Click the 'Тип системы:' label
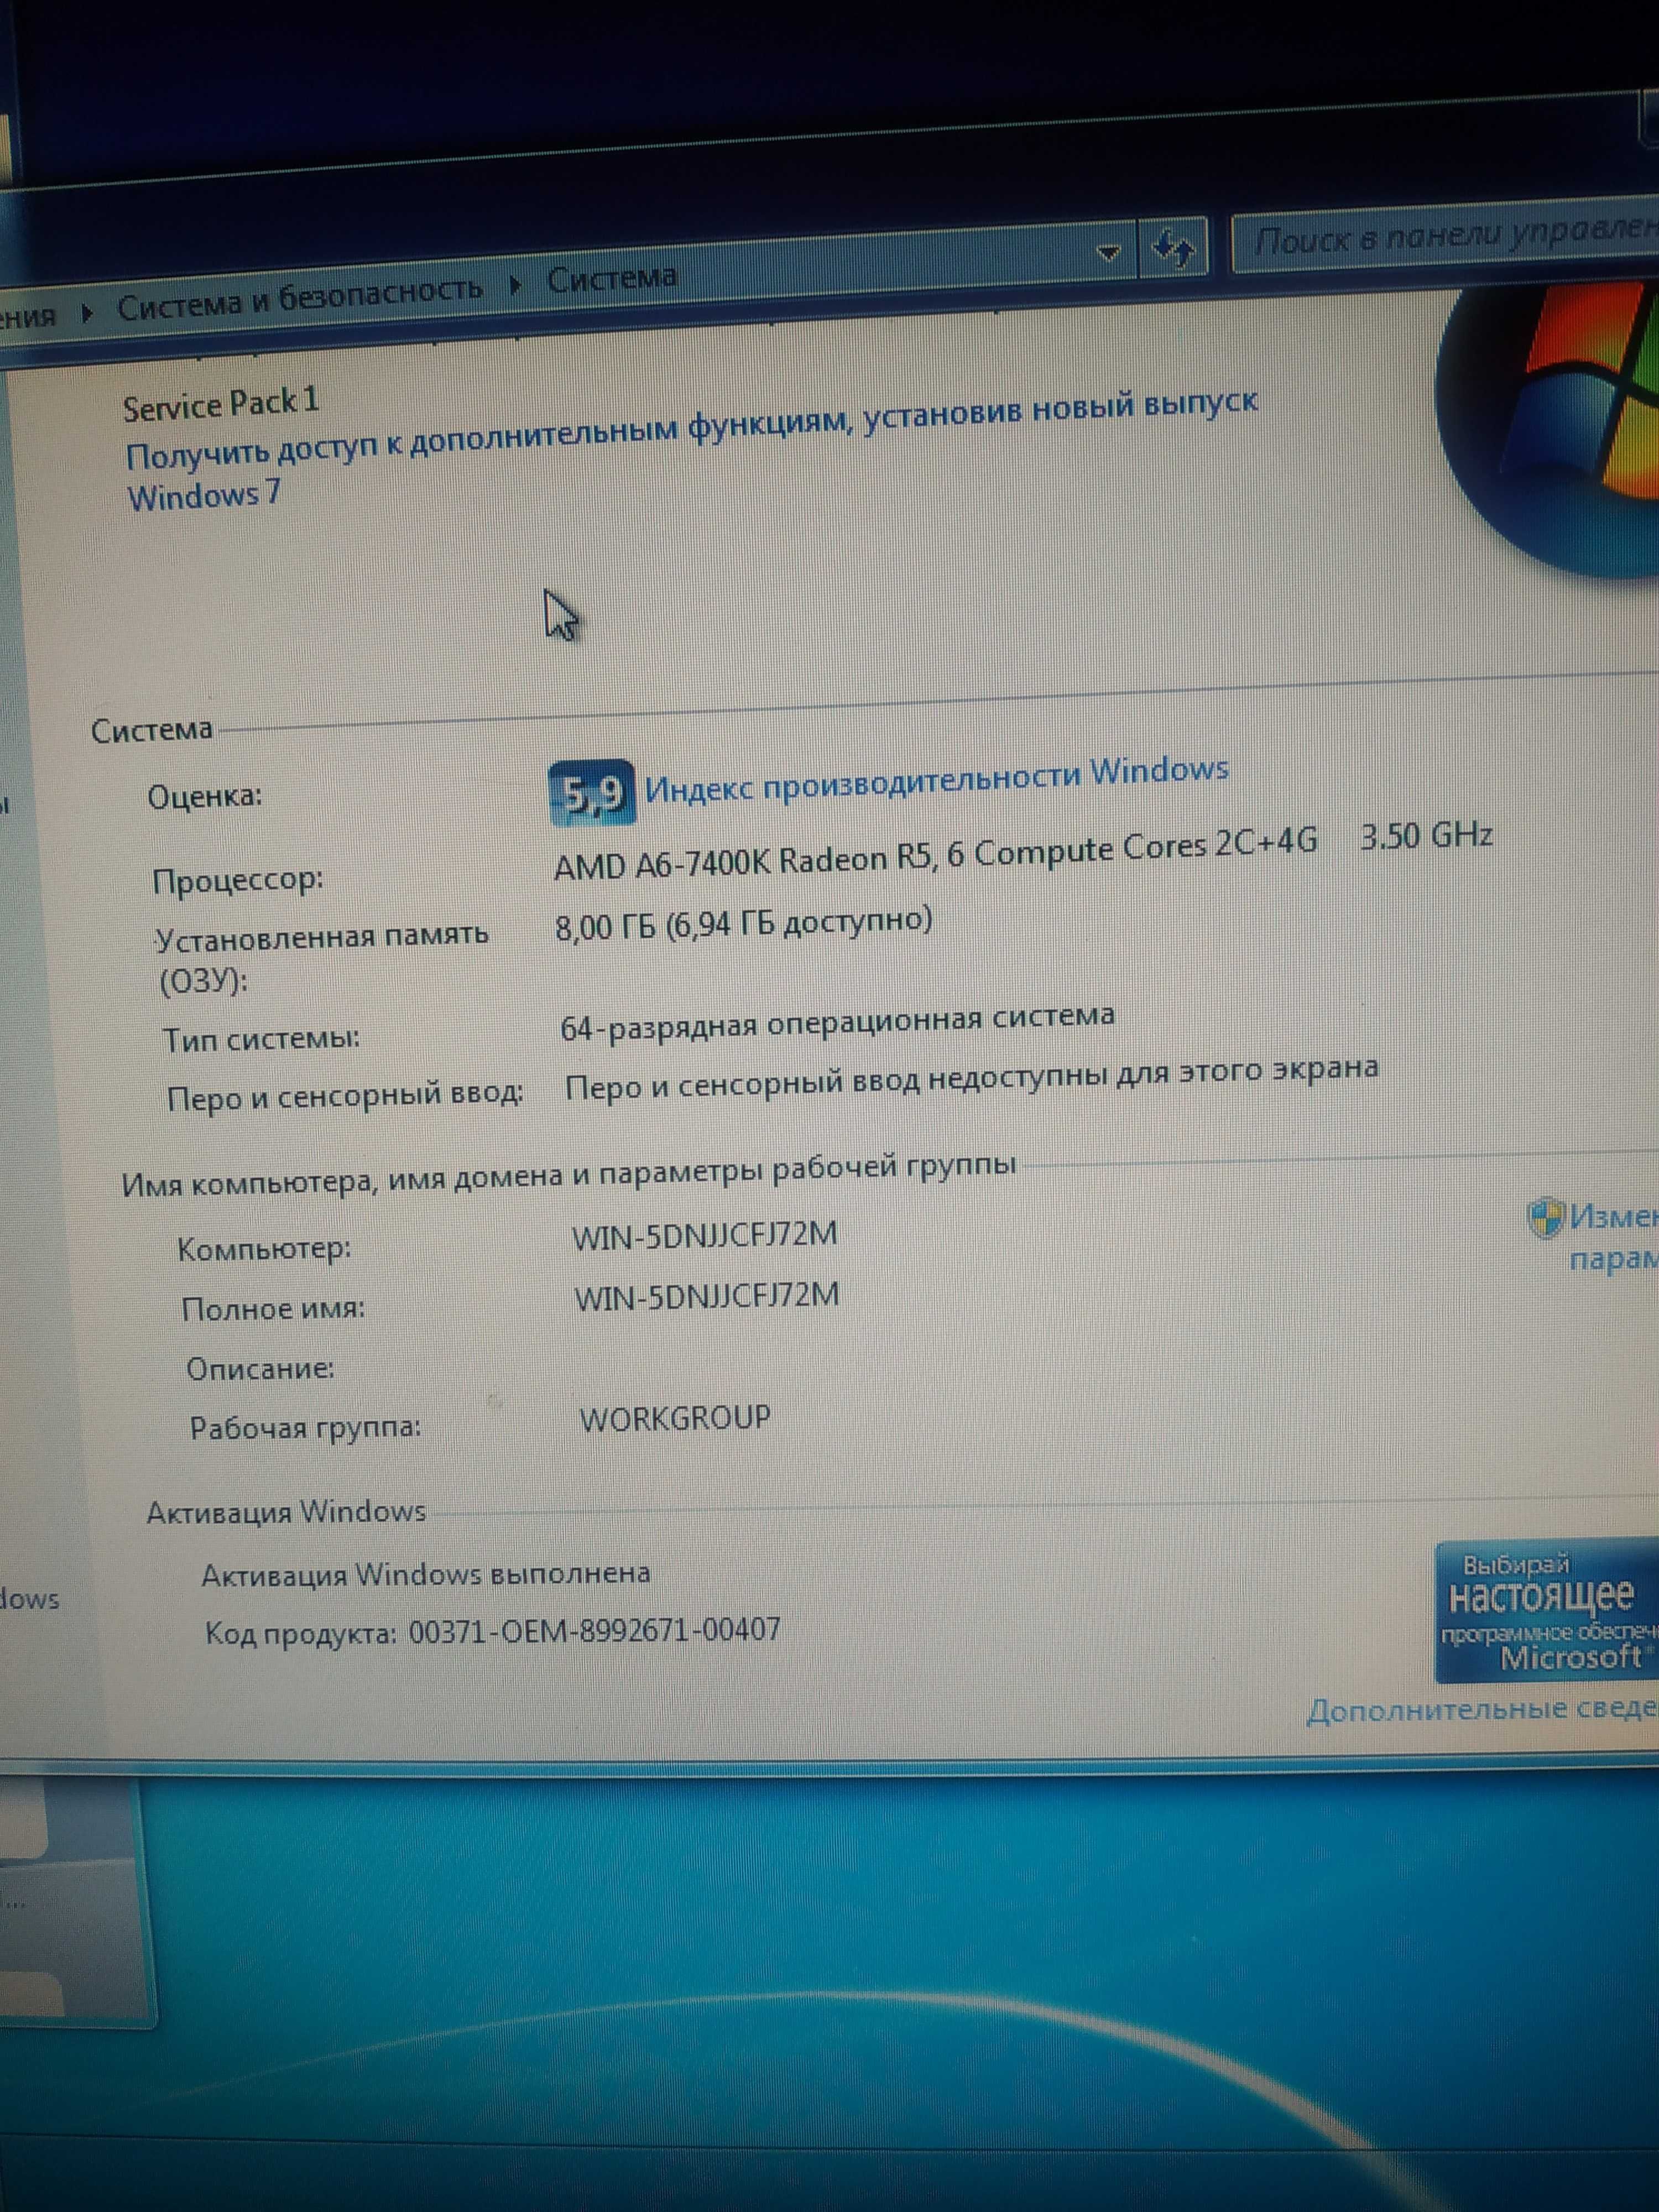This screenshot has width=1659, height=2212. [x=262, y=1039]
